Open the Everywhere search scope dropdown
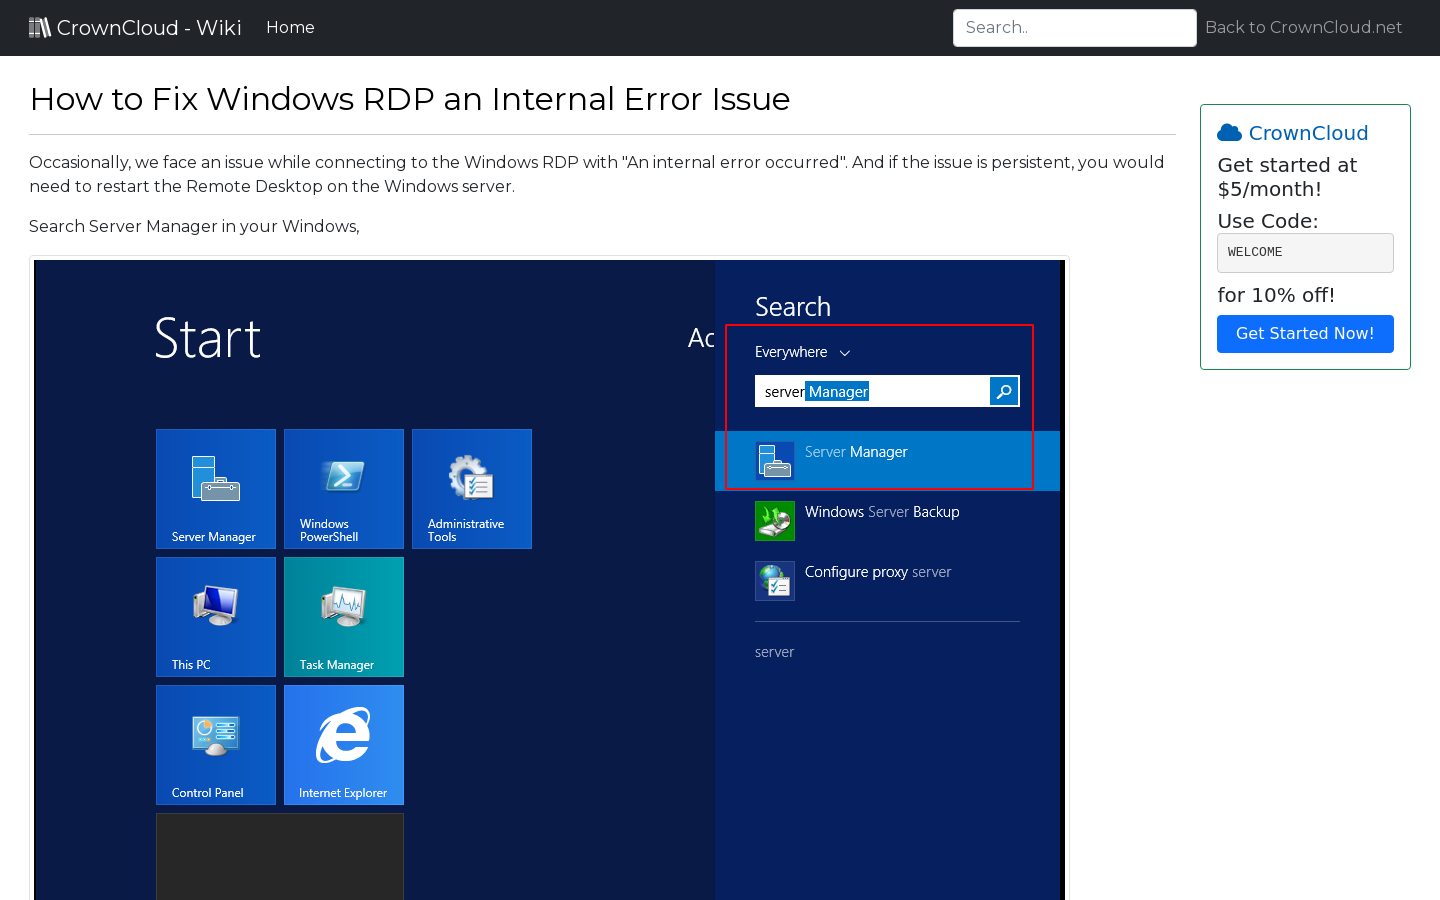Screen dimensions: 1440x900 coord(791,352)
